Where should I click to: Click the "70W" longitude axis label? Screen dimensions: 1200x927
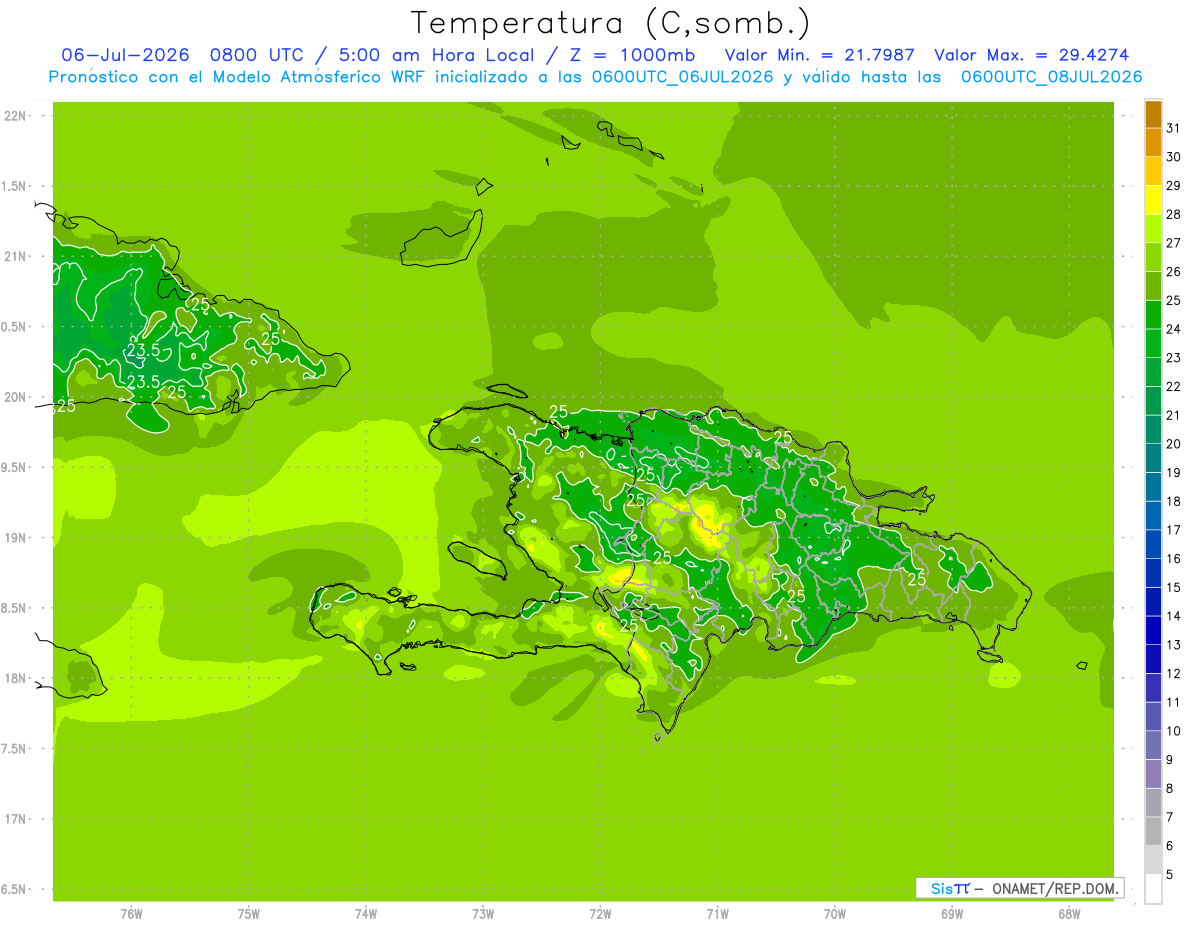pos(835,914)
